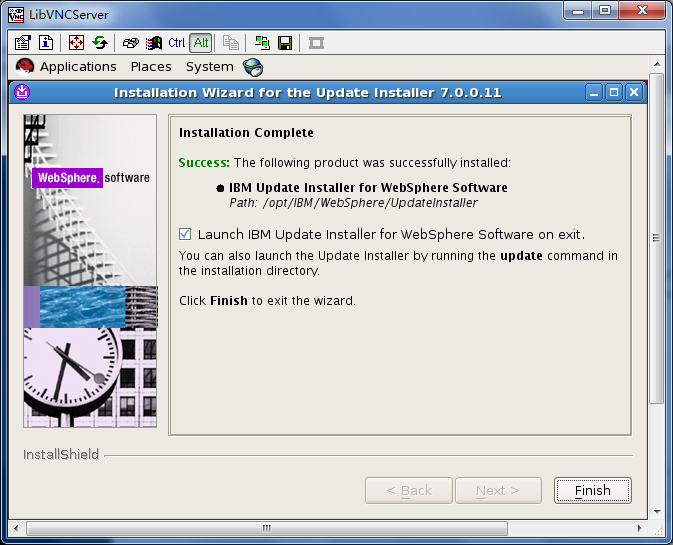Click the vertical scrollbar thumb
This screenshot has width=673, height=545.
(x=656, y=238)
